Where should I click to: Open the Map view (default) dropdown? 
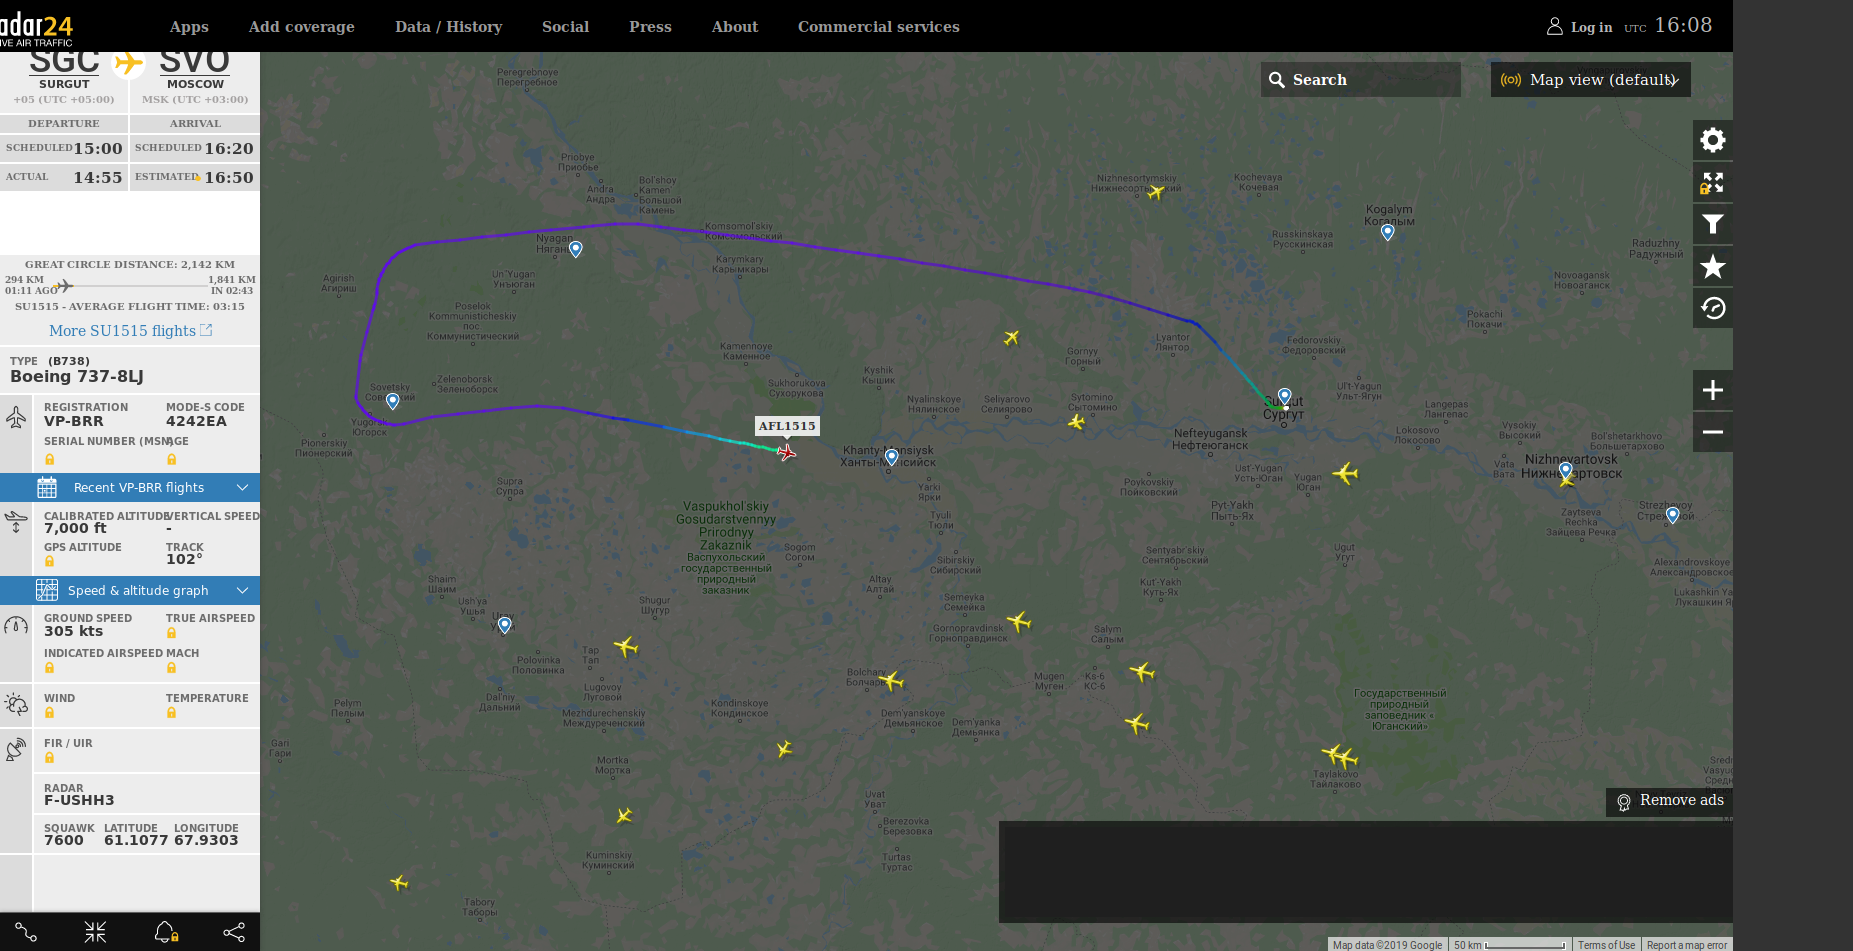(1590, 79)
